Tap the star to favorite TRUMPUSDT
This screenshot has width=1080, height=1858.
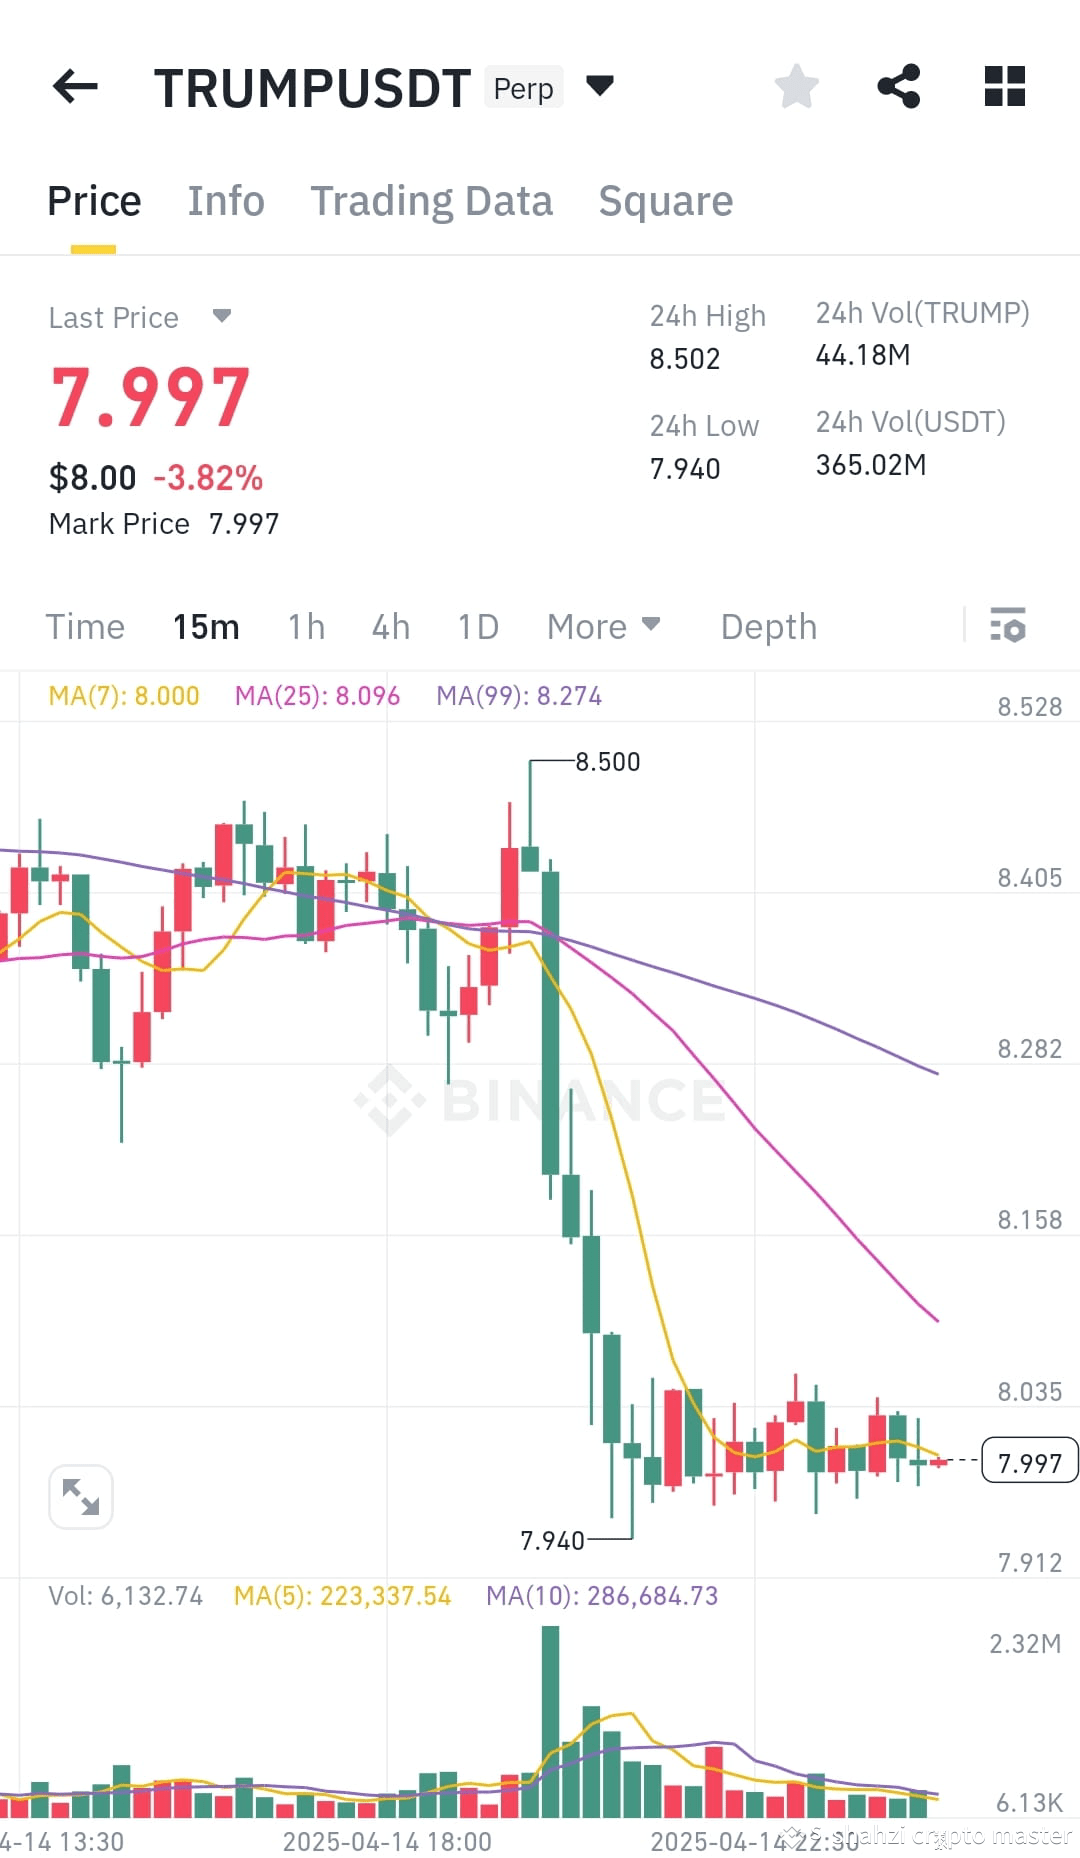pyautogui.click(x=797, y=87)
